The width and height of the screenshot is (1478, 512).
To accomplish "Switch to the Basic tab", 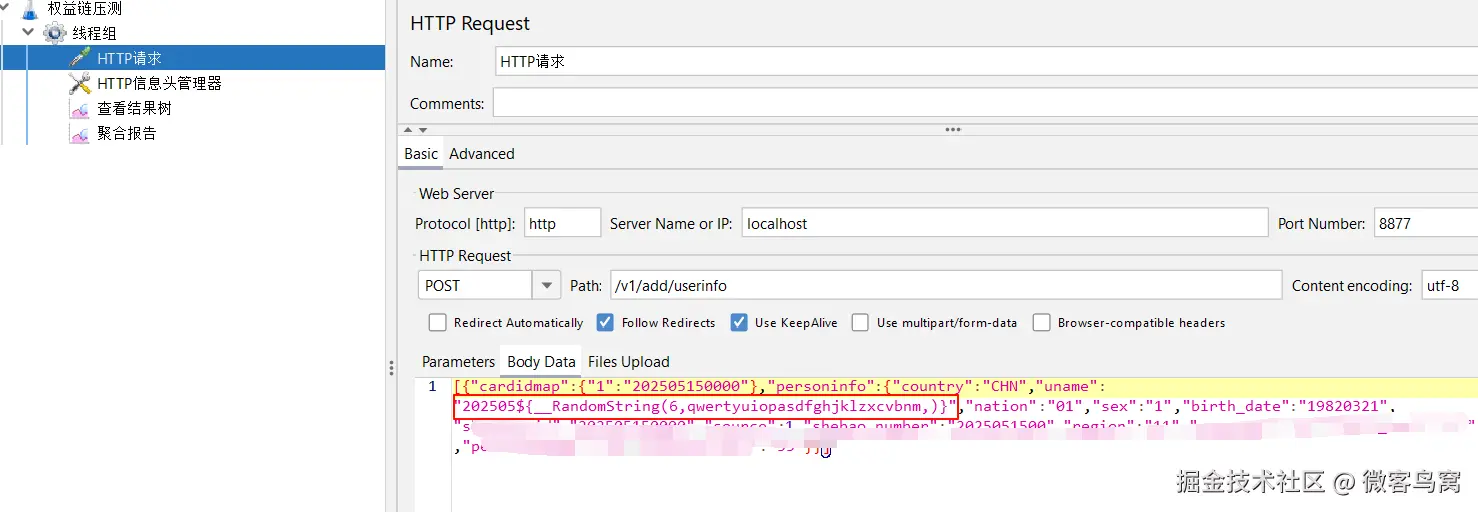I will (421, 154).
